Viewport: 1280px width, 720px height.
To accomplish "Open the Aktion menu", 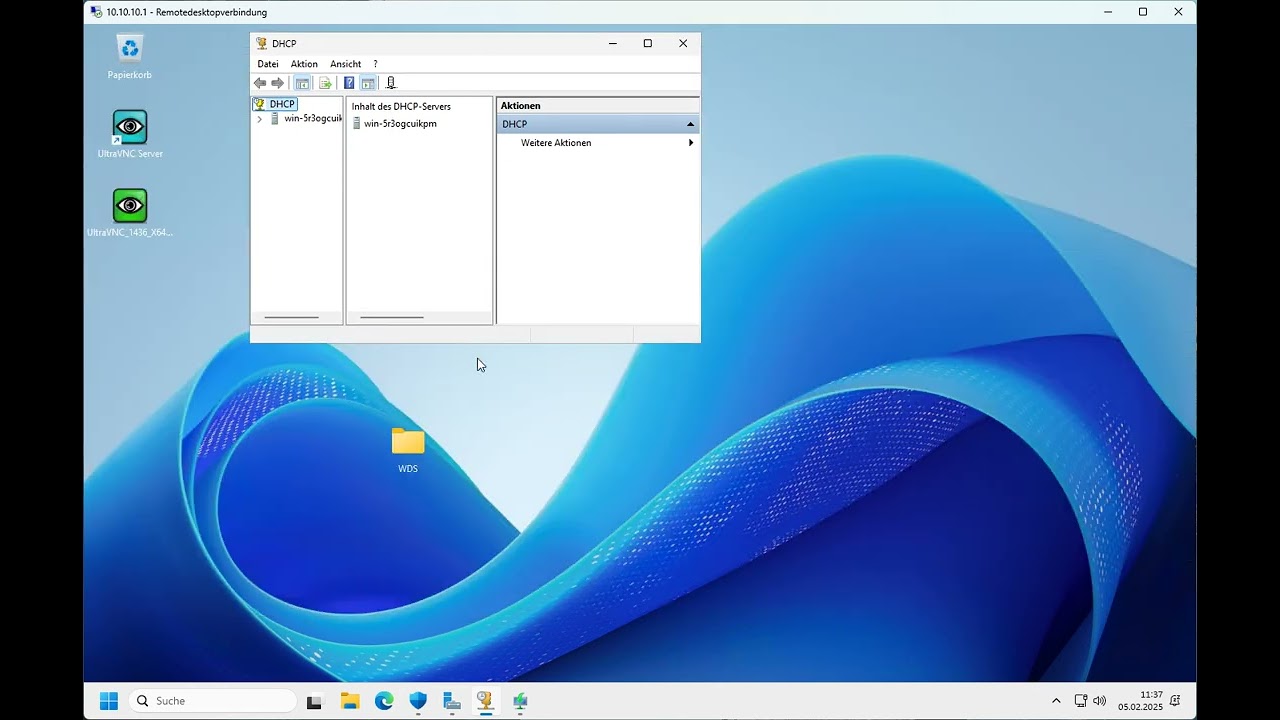I will click(304, 64).
